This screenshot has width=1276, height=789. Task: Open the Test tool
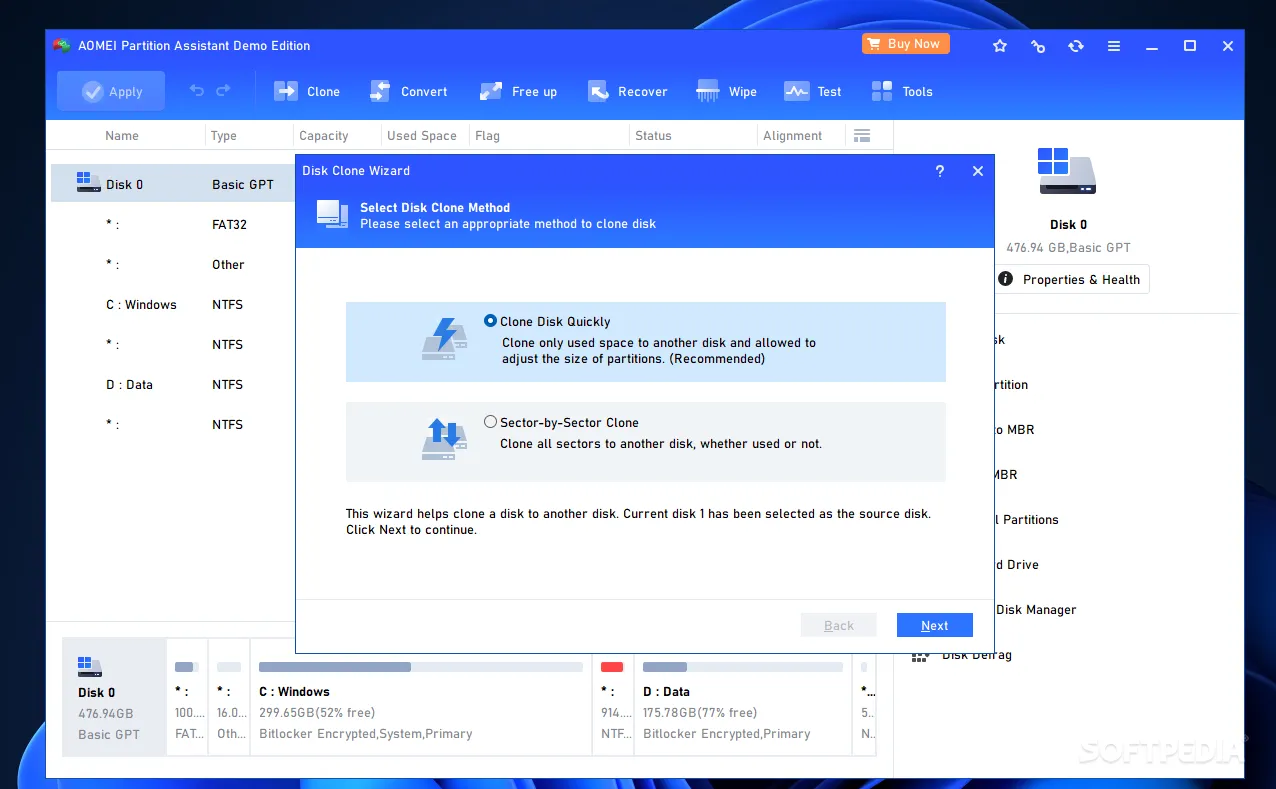click(x=813, y=92)
